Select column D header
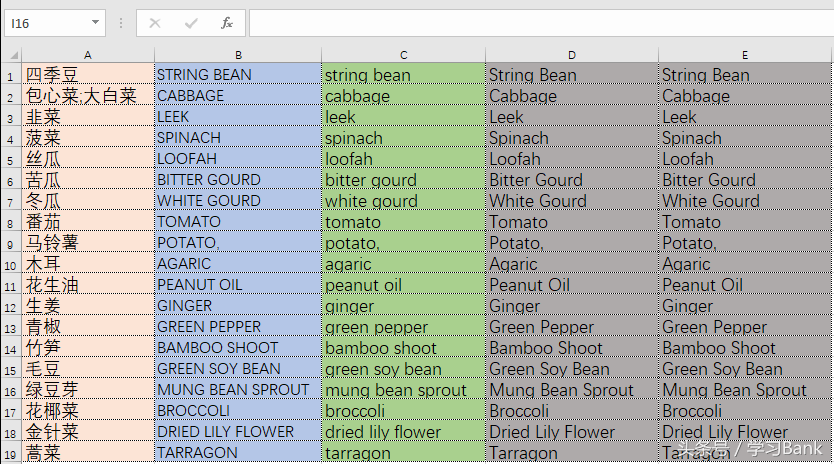Screen dimensions: 834x464 (572, 55)
